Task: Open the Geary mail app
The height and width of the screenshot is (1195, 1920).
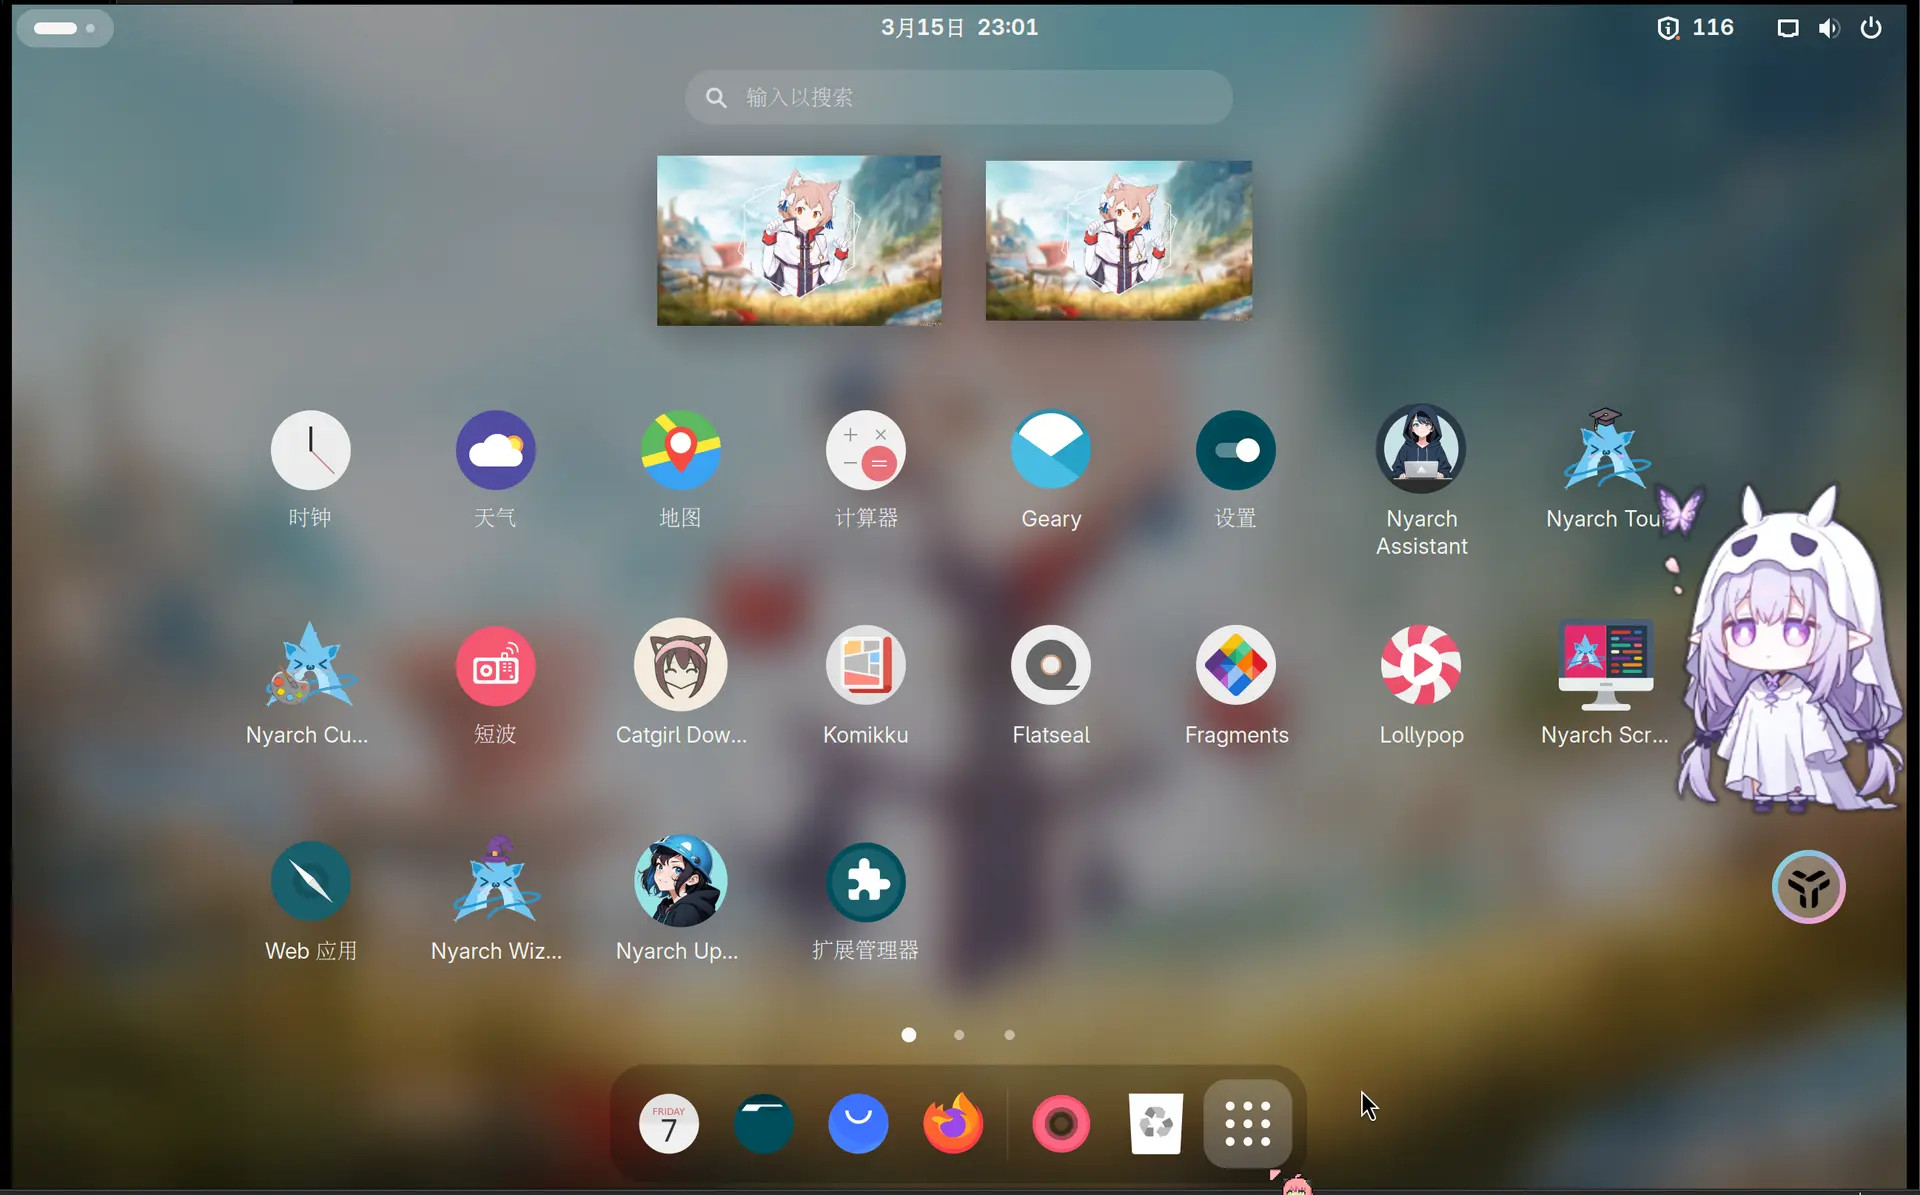Action: (1050, 450)
